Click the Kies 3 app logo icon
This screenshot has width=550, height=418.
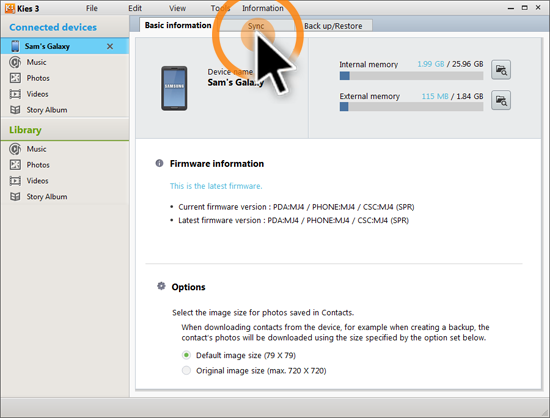tap(9, 8)
